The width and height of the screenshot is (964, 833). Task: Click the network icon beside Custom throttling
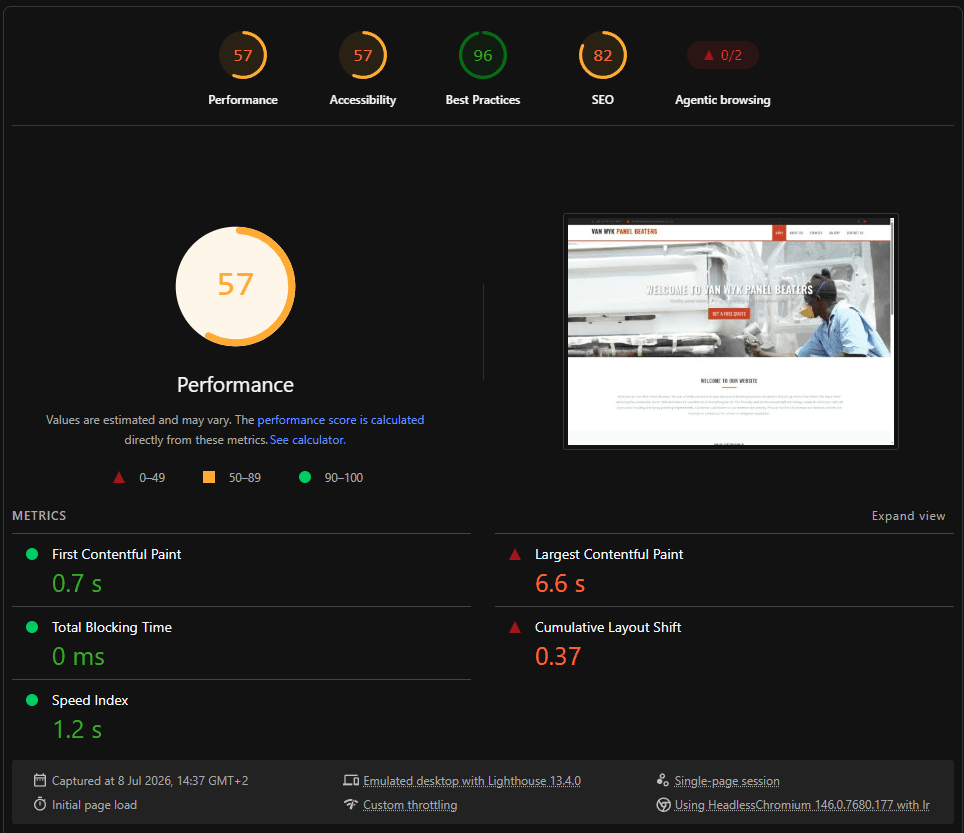pos(351,804)
